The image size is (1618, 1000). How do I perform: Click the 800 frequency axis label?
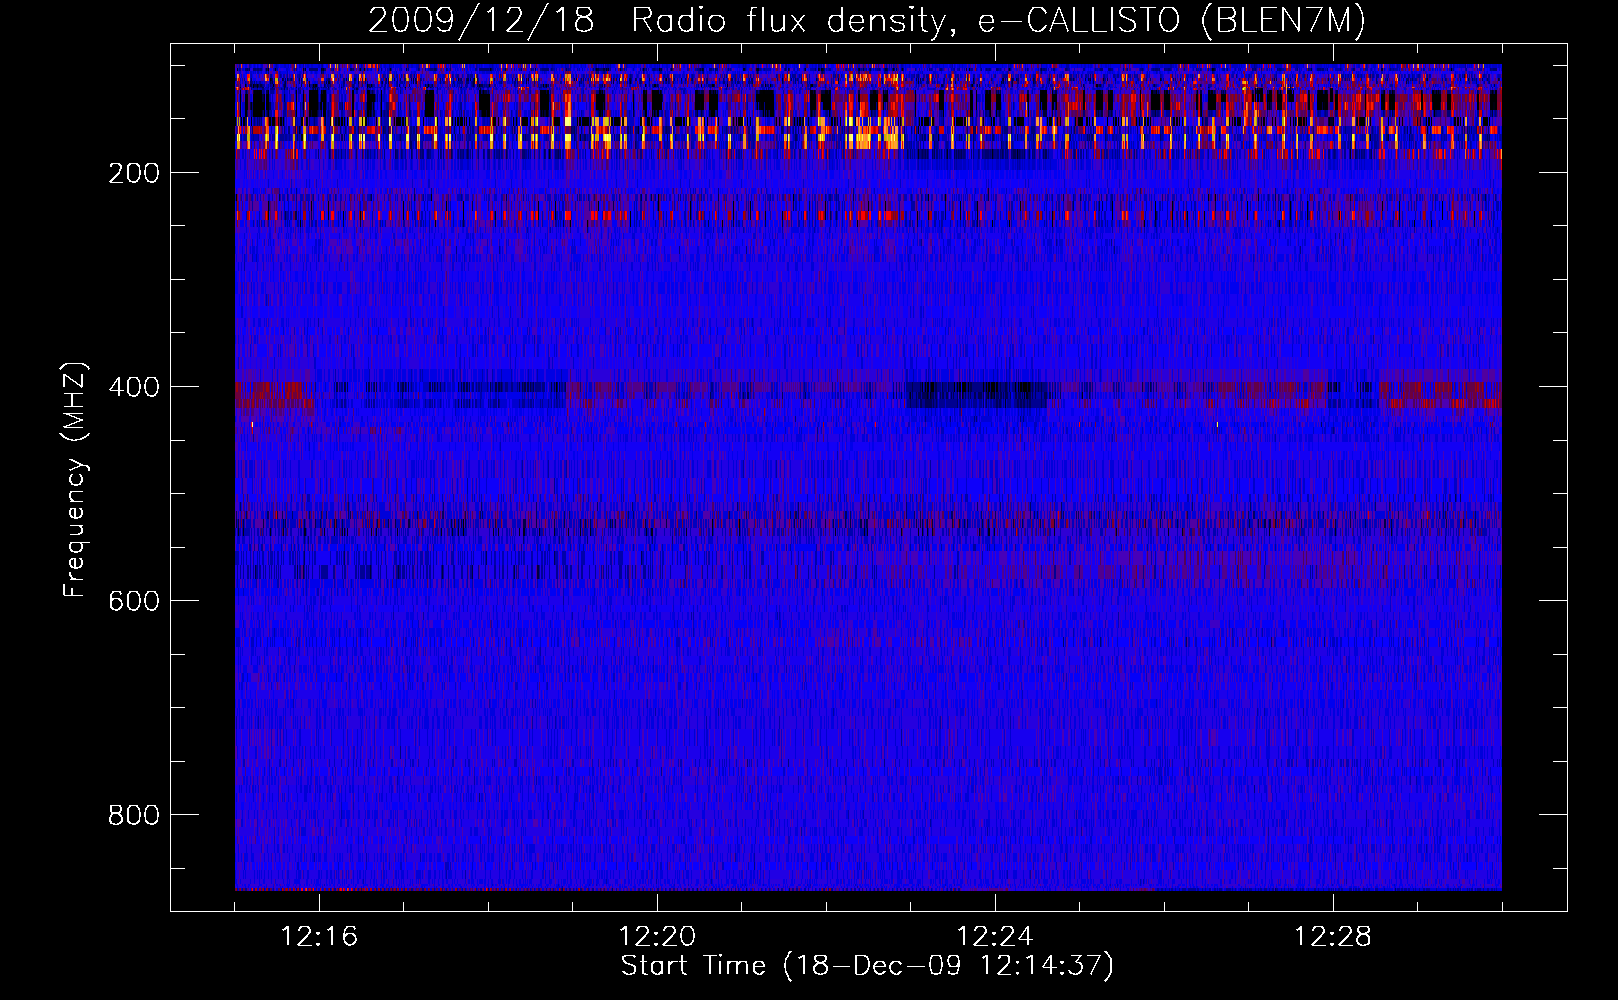pyautogui.click(x=134, y=815)
